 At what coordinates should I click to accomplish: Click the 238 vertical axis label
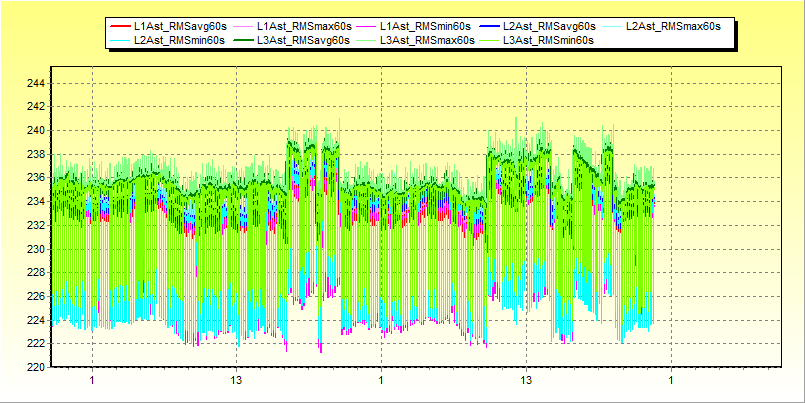(34, 154)
